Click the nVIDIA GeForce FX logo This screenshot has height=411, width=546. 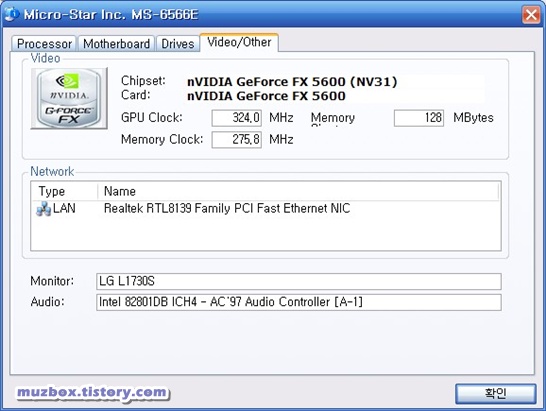tap(69, 98)
